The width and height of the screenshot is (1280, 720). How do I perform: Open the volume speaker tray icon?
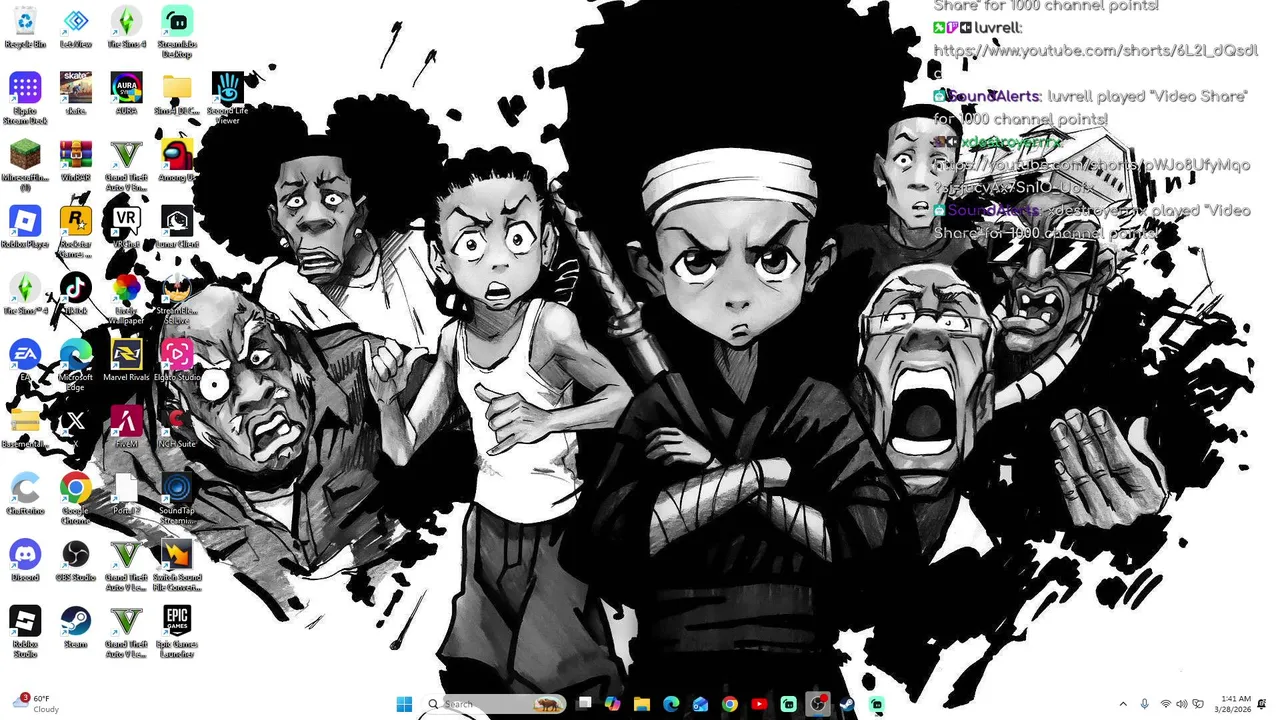1182,704
